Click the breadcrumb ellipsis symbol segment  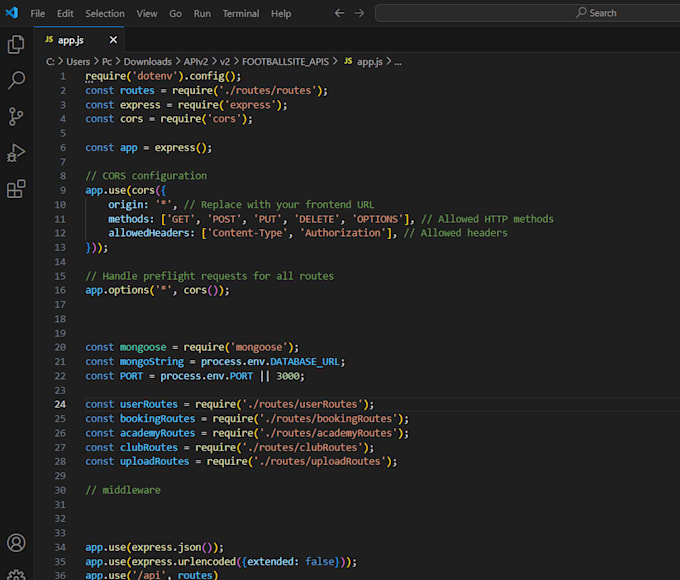[x=398, y=62]
